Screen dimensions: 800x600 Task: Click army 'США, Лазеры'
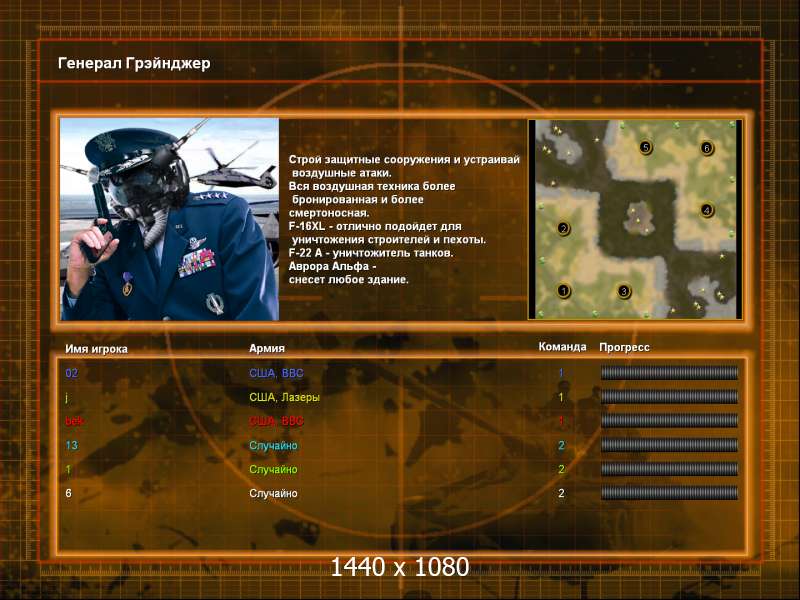coord(284,397)
